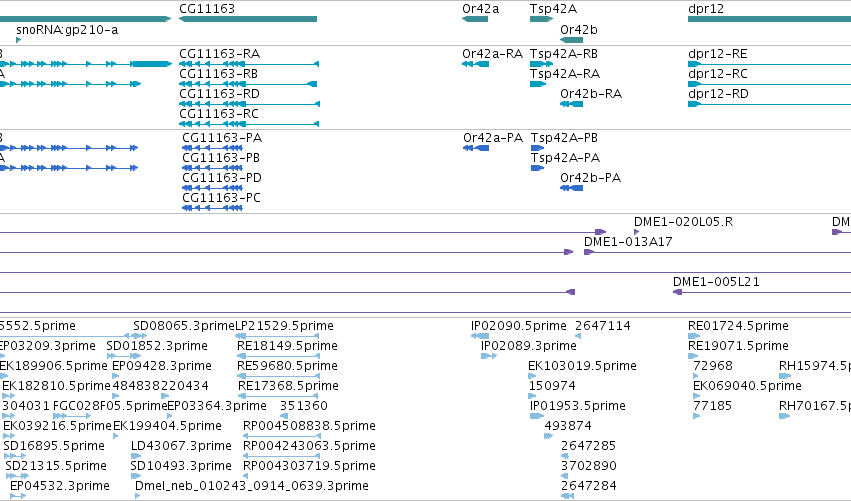The image size is (851, 501).
Task: Click the 351360 feature label
Action: [x=303, y=407]
